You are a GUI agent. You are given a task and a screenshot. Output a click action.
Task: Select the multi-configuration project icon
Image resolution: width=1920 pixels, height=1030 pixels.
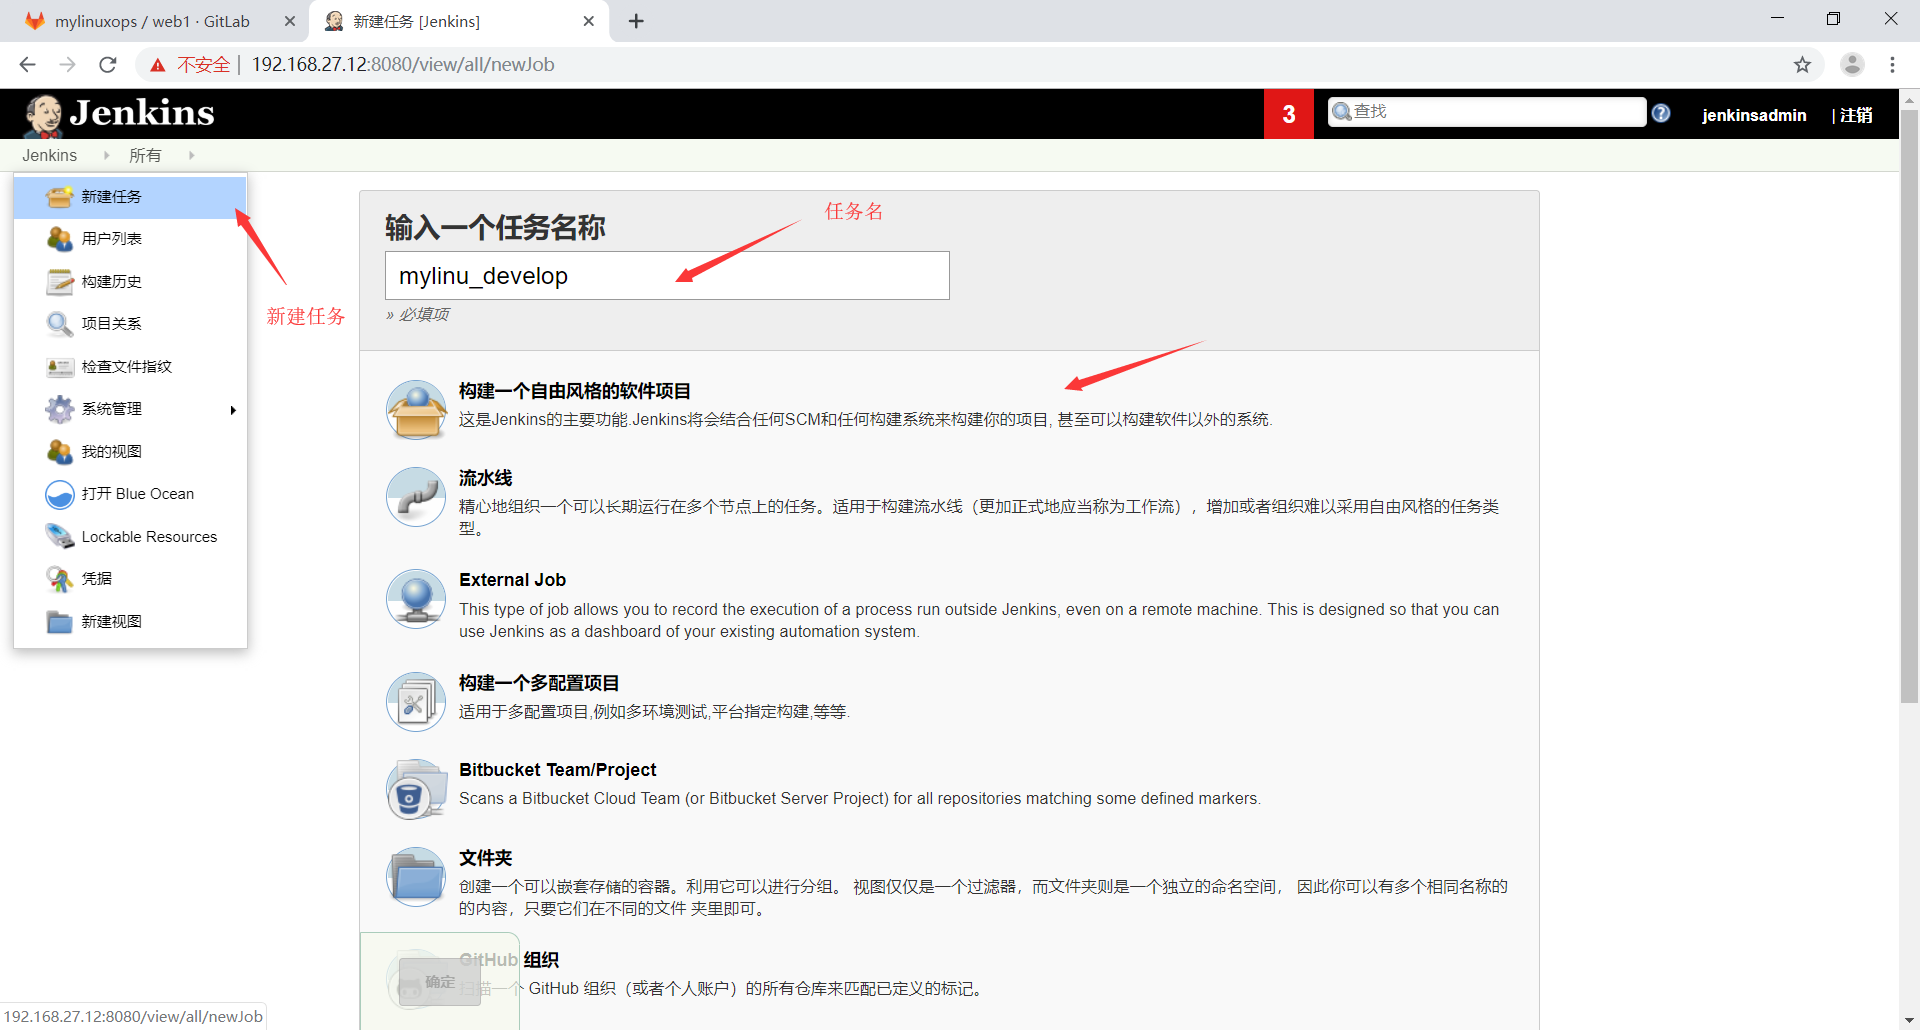click(x=416, y=701)
